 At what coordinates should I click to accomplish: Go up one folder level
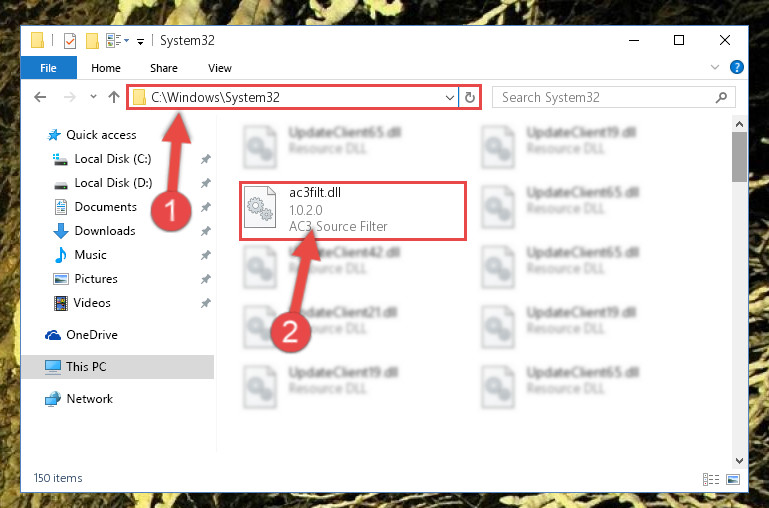[114, 97]
